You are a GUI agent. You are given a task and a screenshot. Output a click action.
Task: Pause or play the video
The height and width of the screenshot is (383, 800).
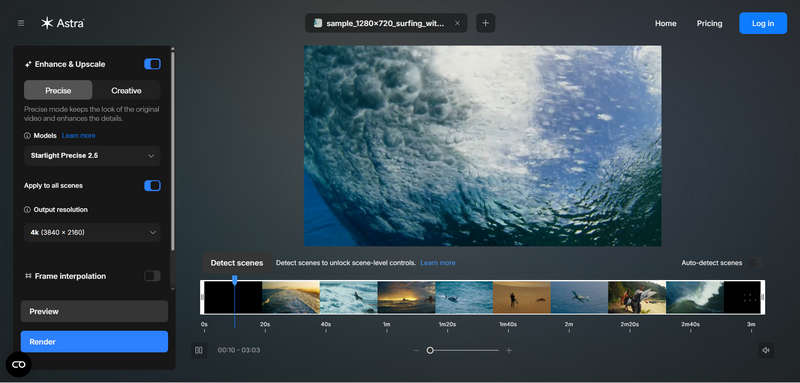pos(199,350)
